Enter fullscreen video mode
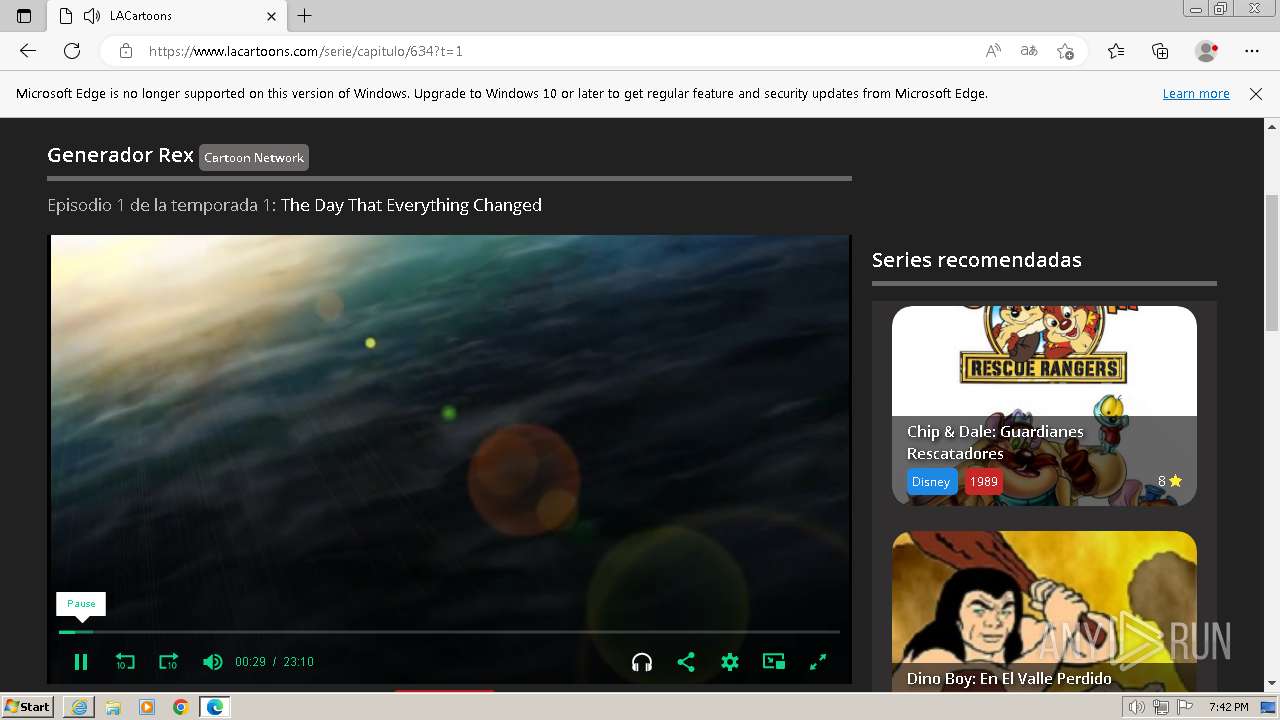This screenshot has height=720, width=1280. (818, 662)
